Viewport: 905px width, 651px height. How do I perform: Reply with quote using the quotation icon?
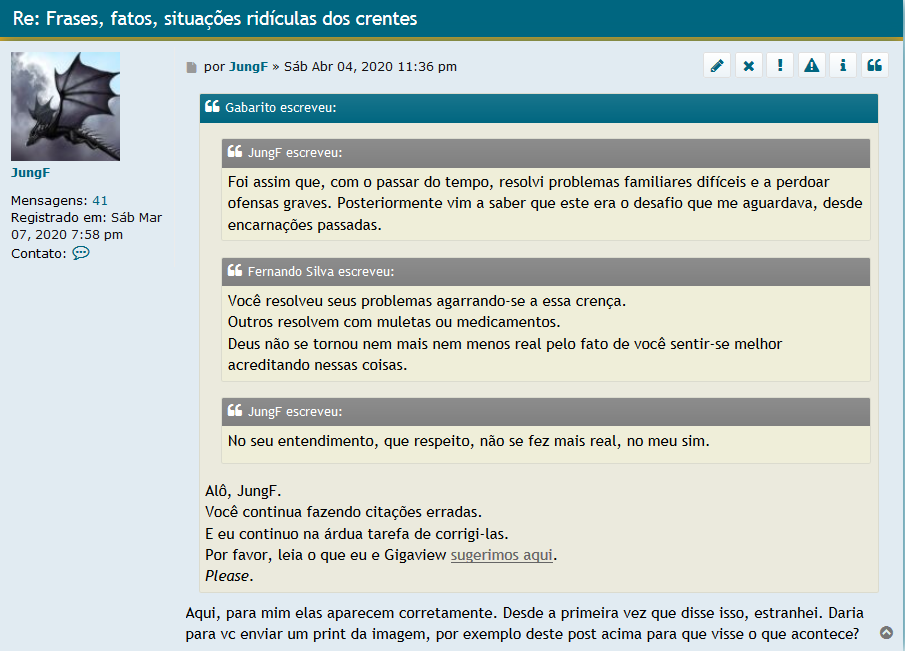tap(874, 65)
